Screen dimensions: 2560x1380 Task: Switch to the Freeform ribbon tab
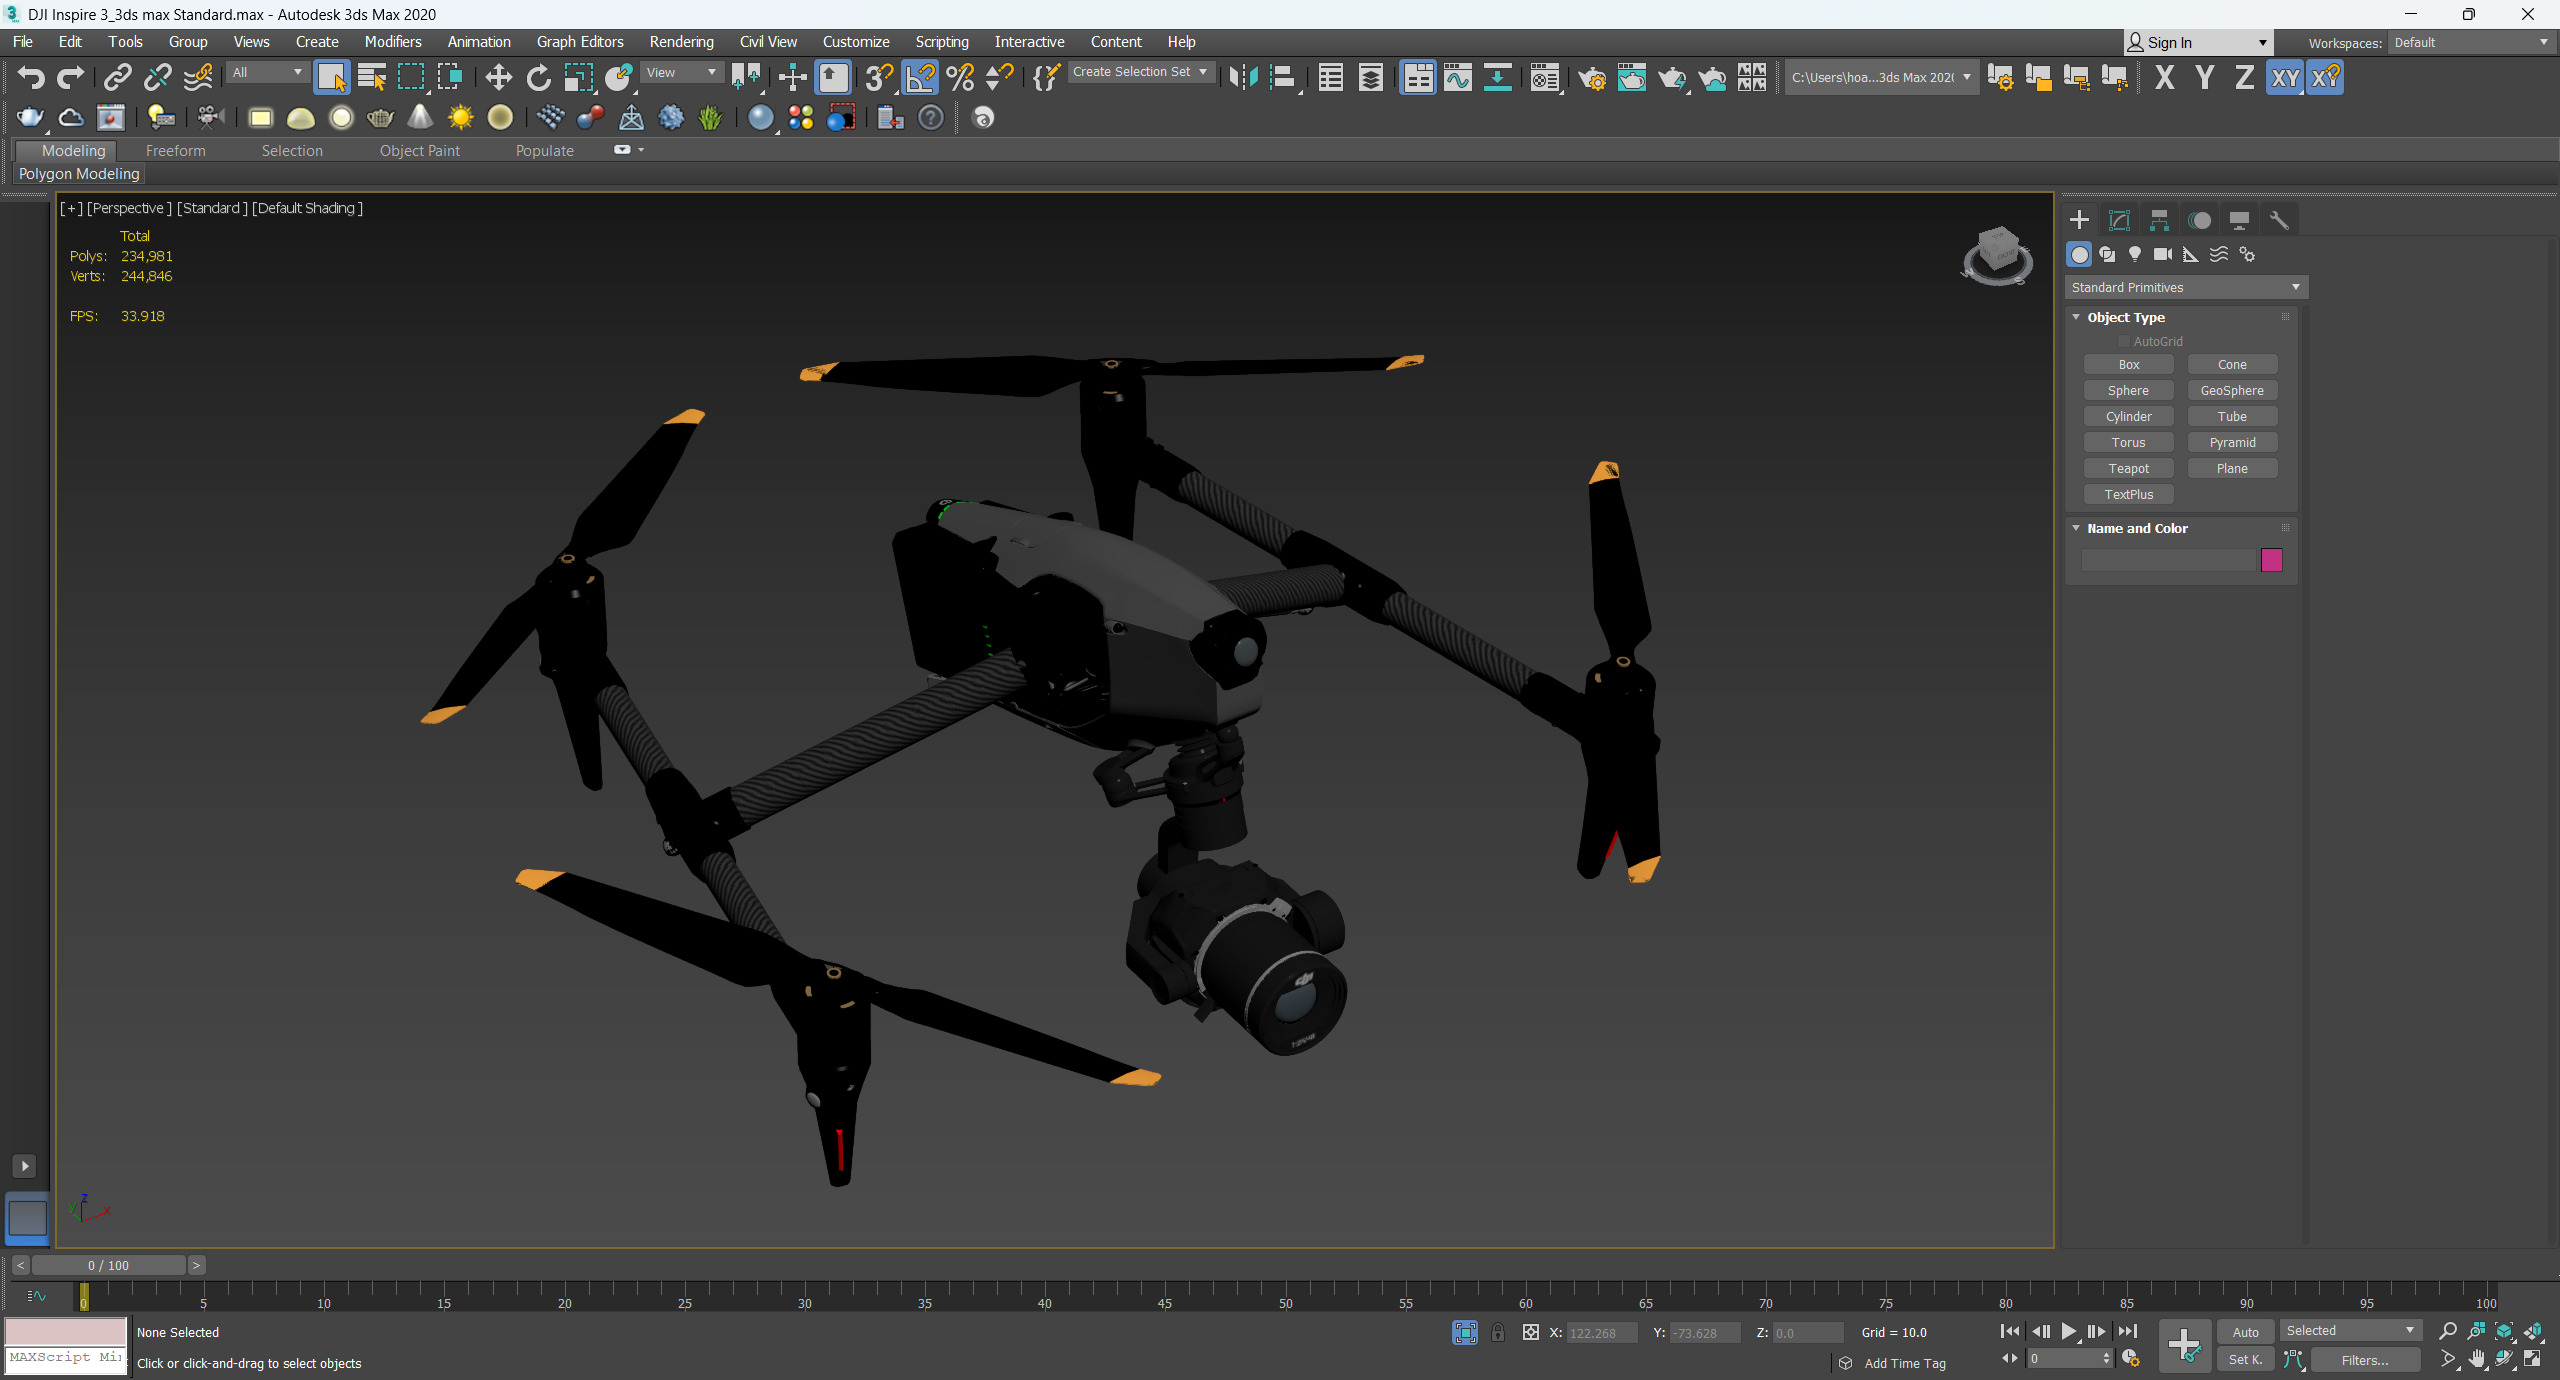tap(175, 151)
